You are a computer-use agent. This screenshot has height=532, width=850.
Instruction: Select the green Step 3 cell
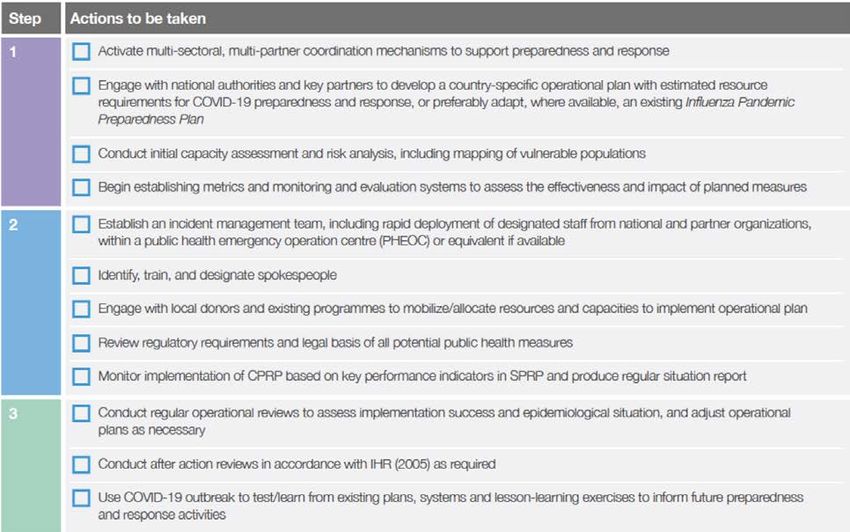[x=31, y=465]
